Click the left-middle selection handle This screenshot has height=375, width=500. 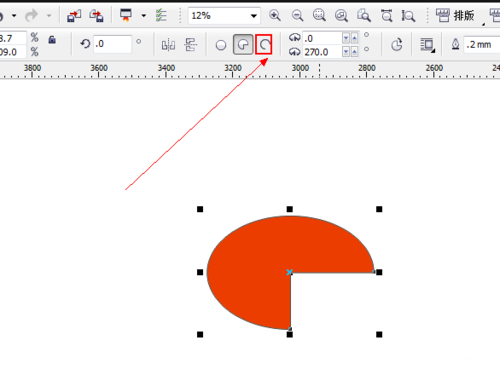[200, 272]
